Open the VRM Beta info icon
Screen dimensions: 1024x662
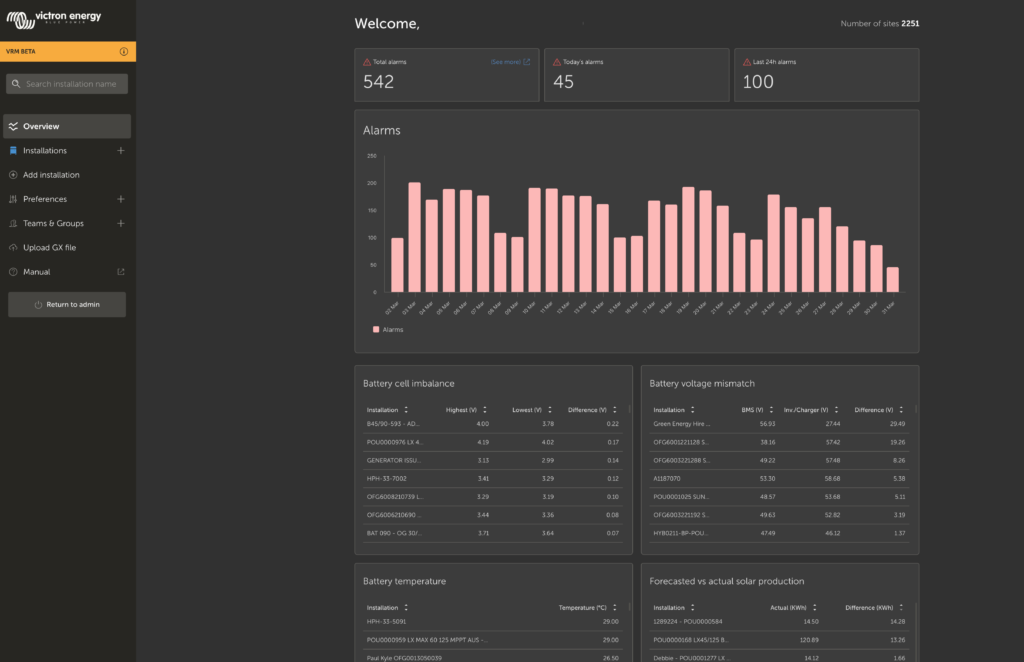(x=123, y=52)
